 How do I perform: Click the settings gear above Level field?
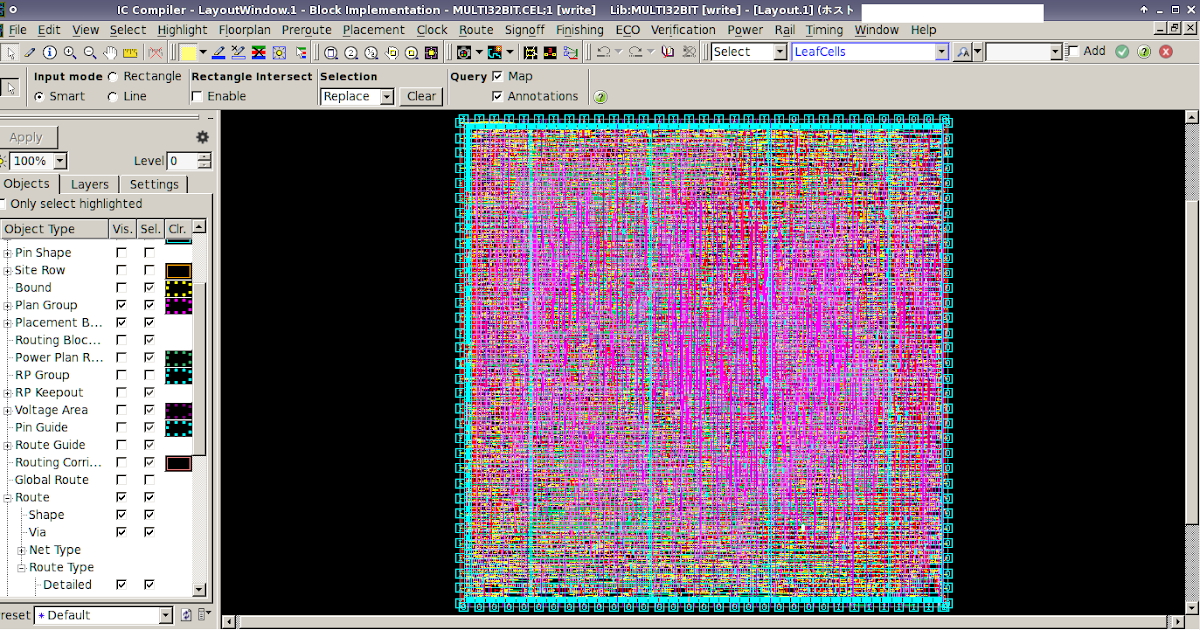pos(202,137)
